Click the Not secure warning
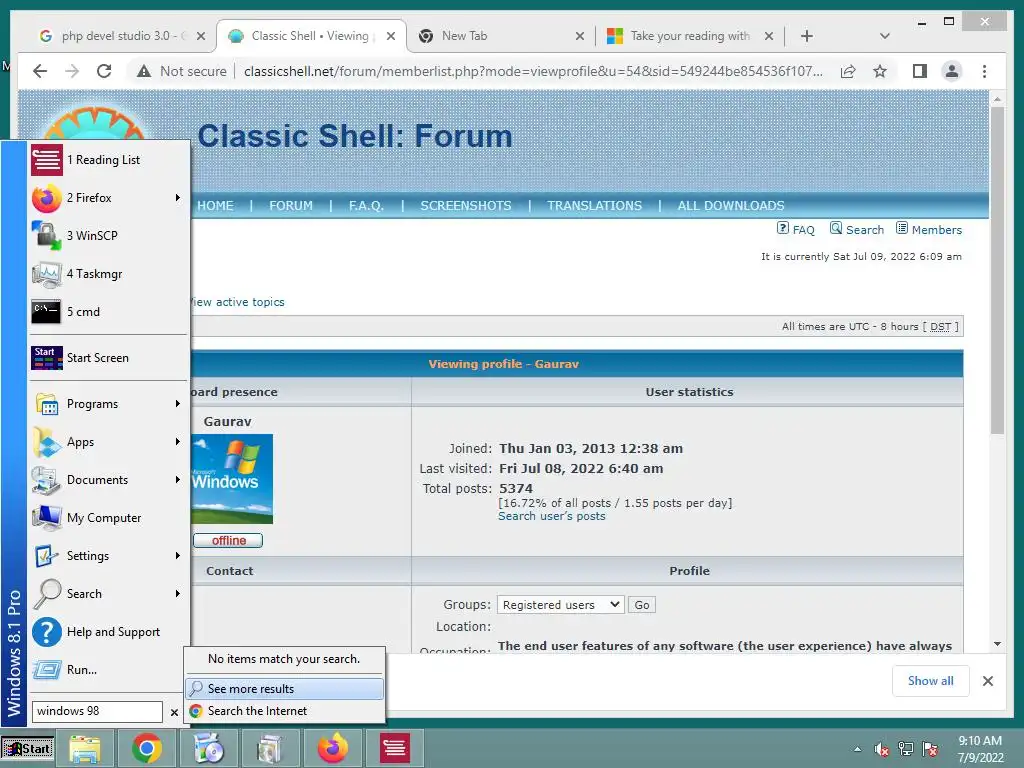Image resolution: width=1024 pixels, height=768 pixels. click(182, 71)
